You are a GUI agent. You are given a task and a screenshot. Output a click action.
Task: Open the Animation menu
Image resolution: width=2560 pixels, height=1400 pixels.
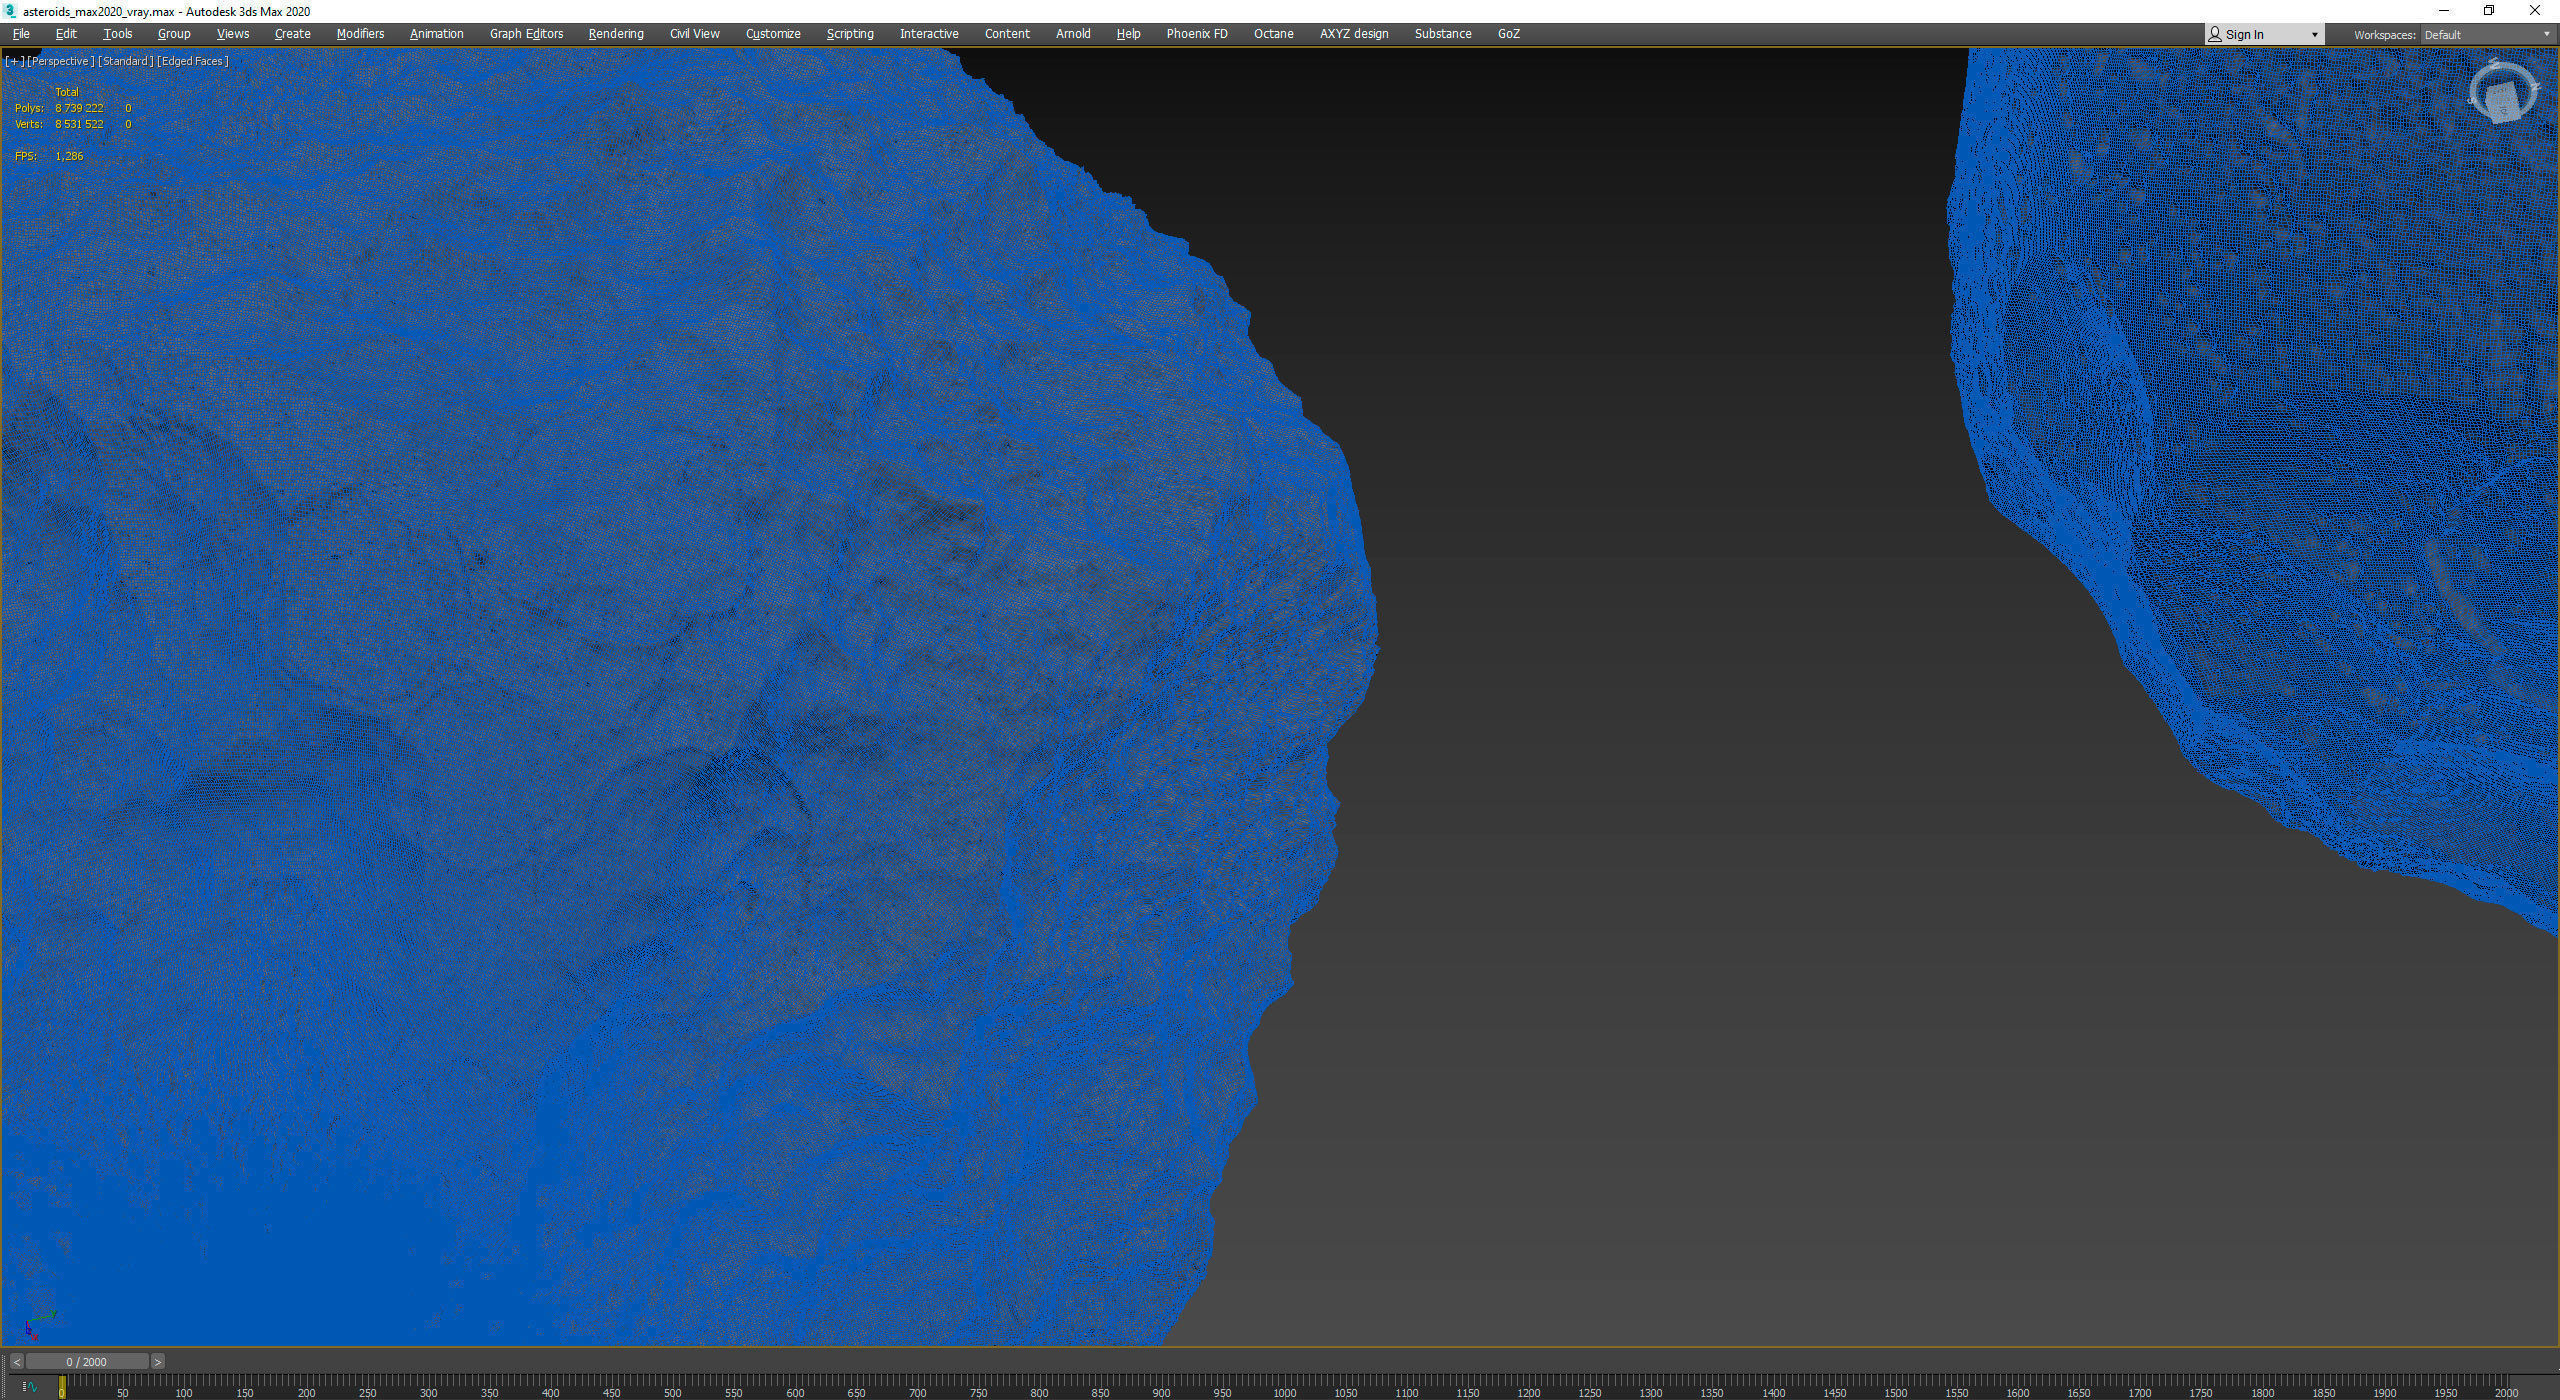click(x=437, y=34)
